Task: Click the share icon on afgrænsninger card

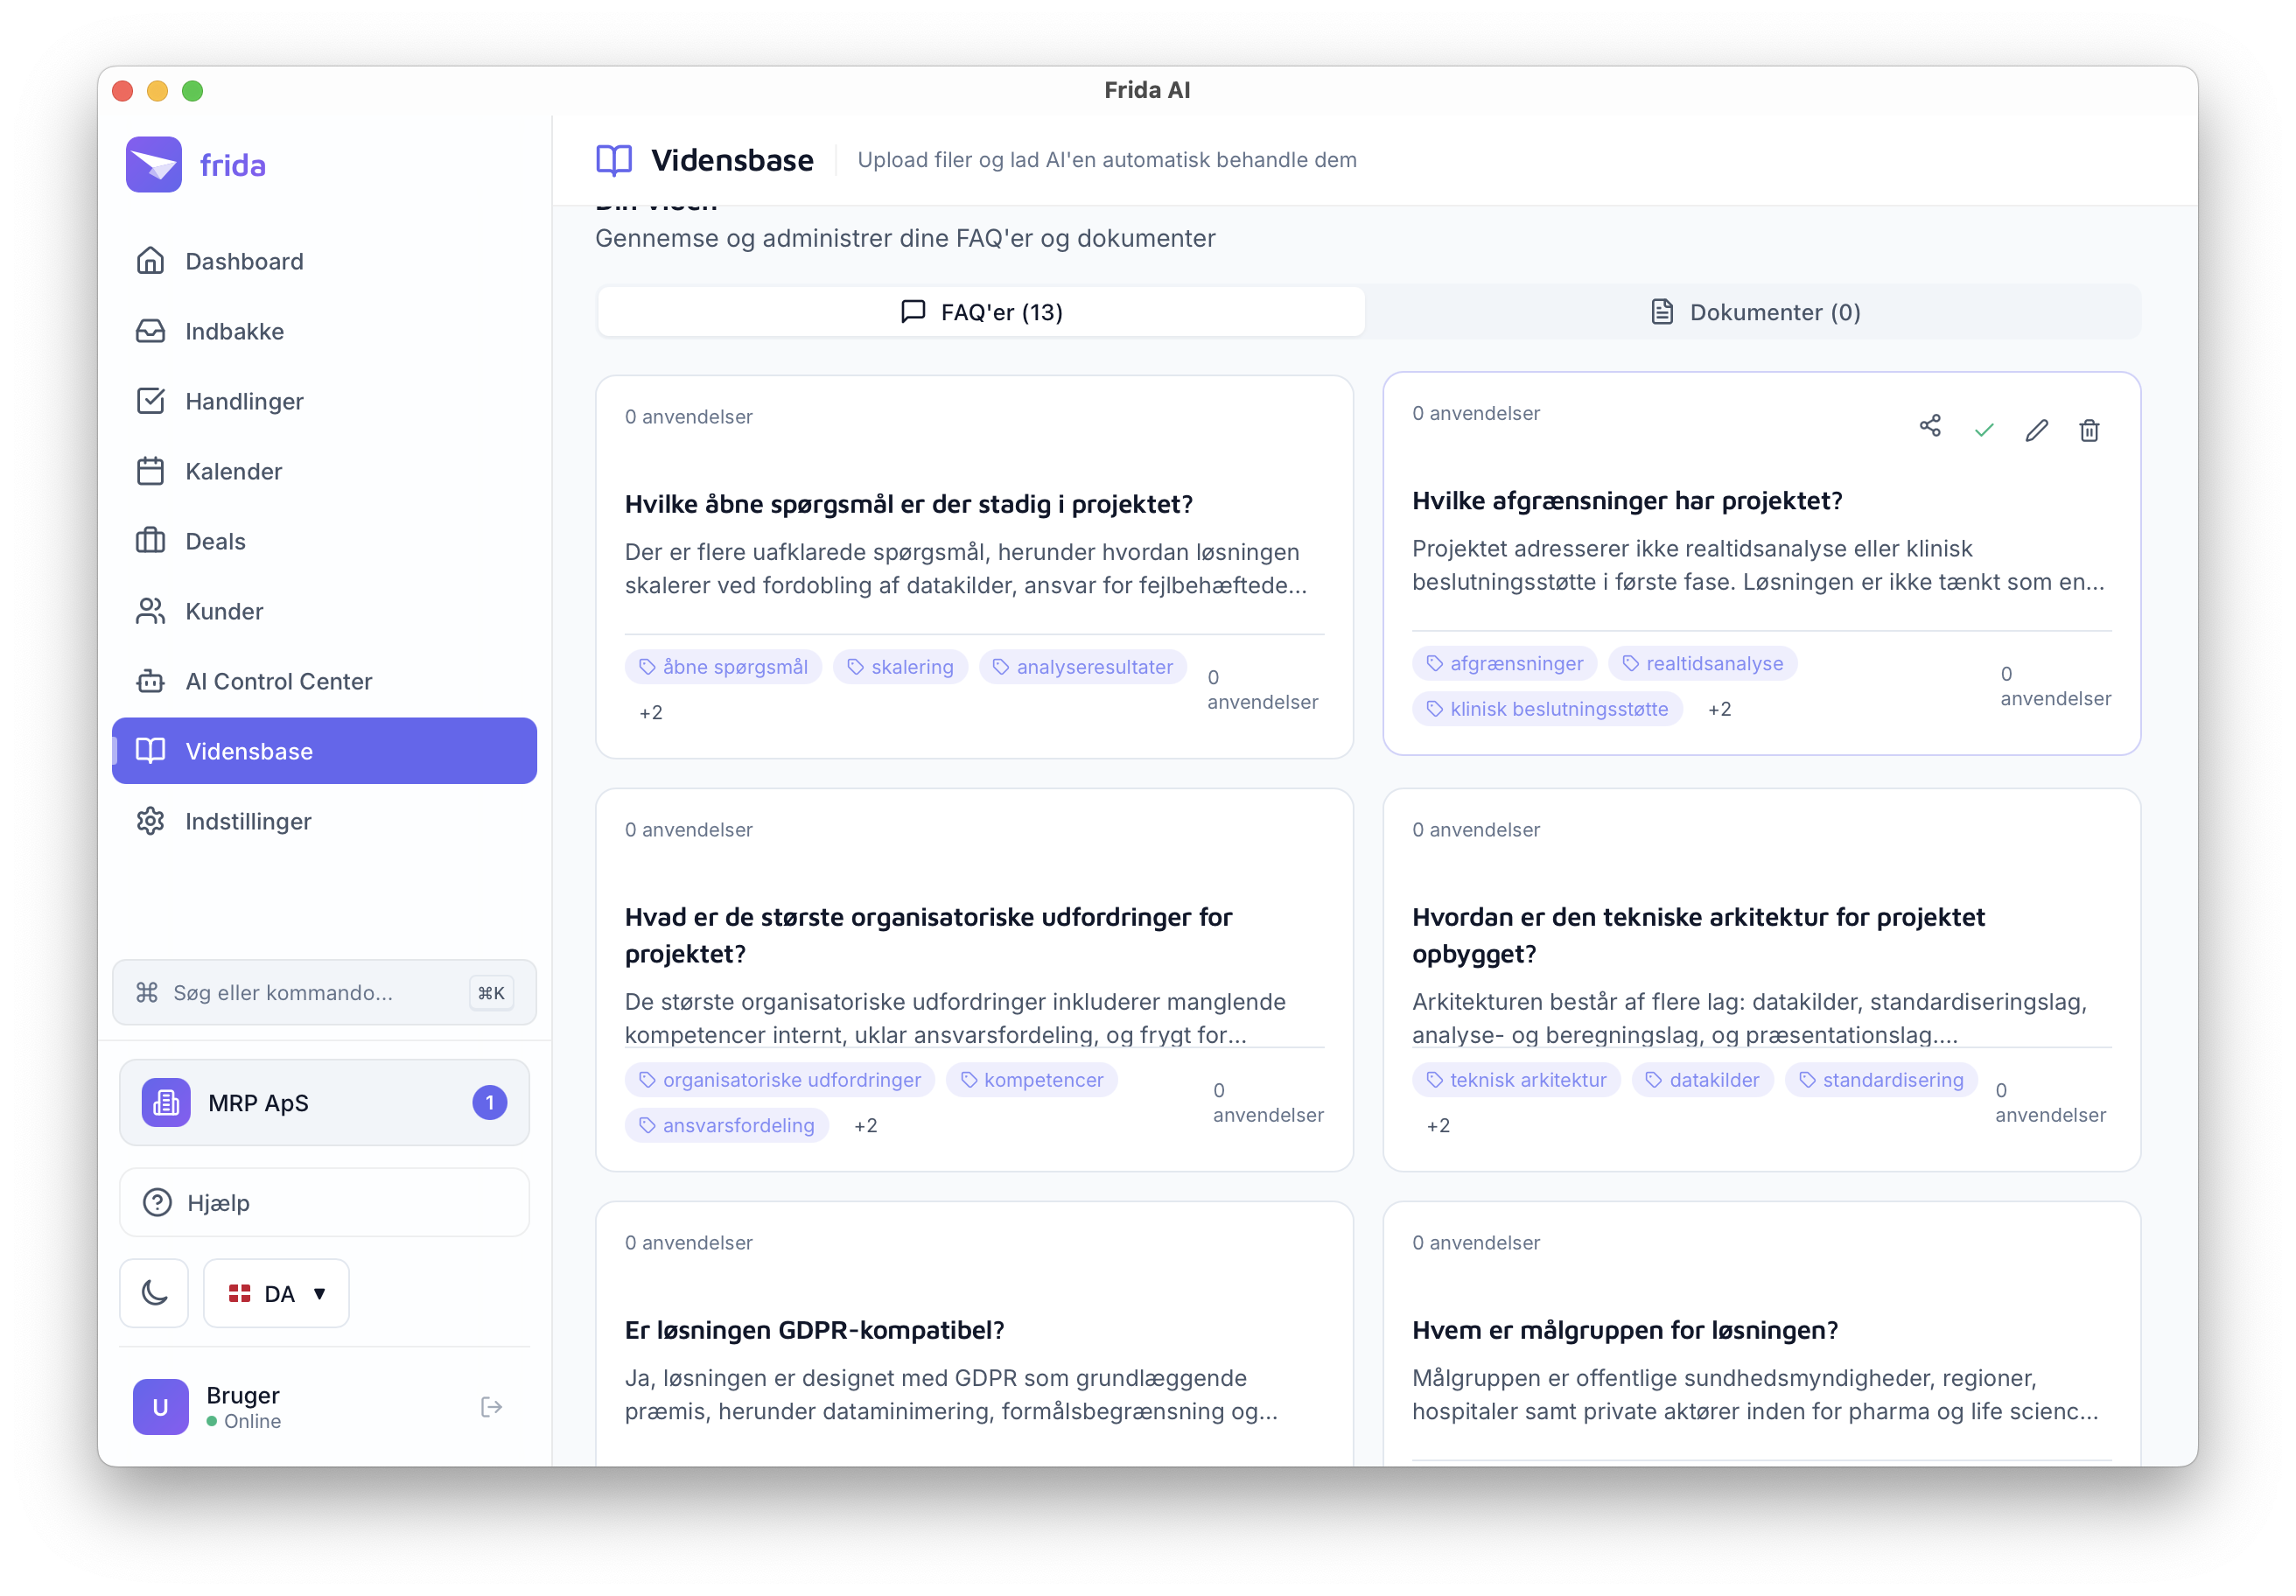Action: (x=1929, y=427)
